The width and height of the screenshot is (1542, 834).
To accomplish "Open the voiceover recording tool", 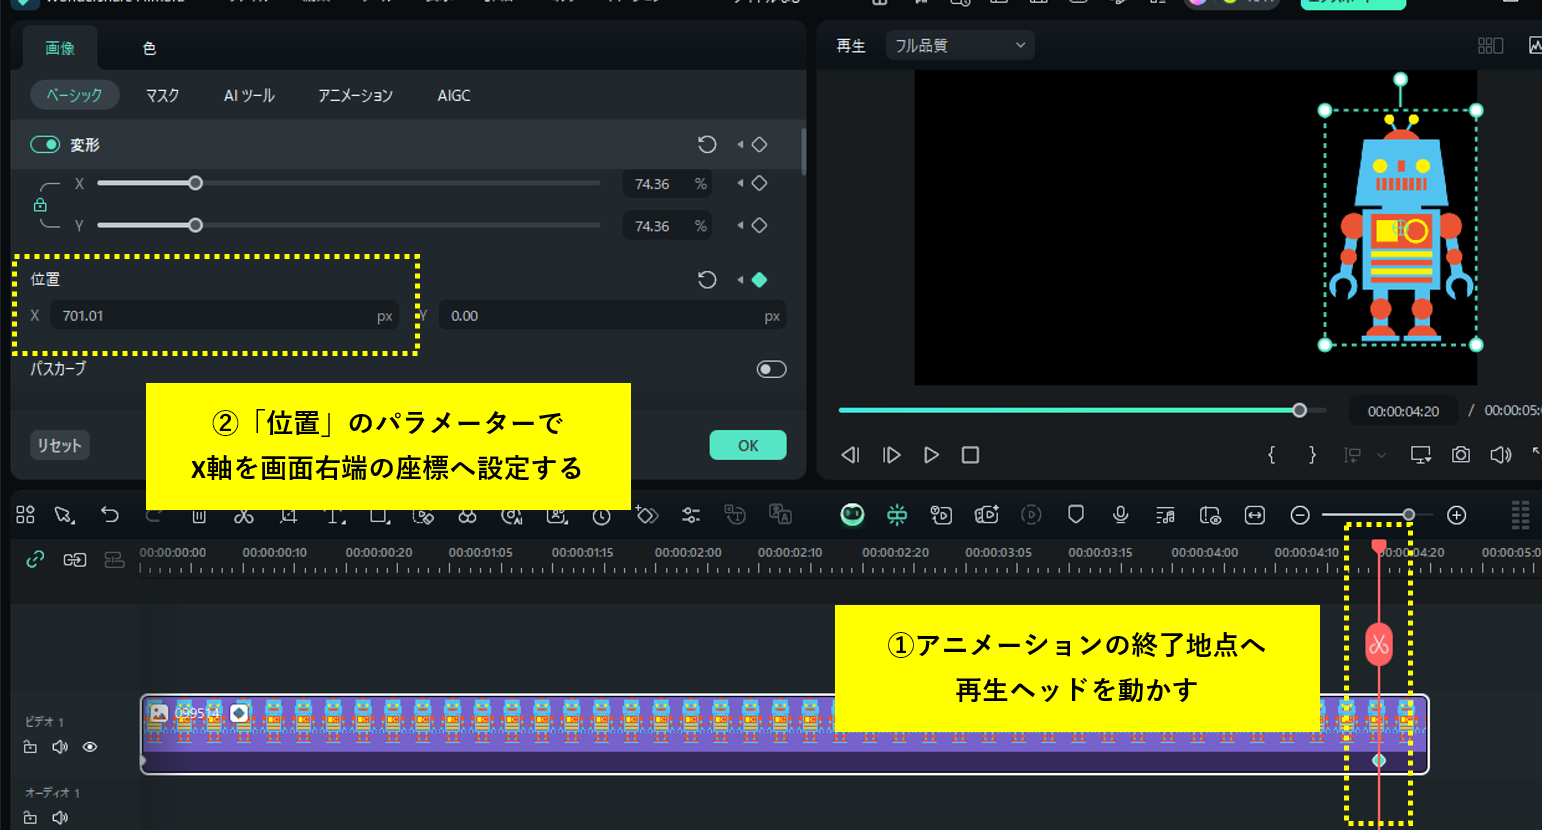I will click(1120, 515).
